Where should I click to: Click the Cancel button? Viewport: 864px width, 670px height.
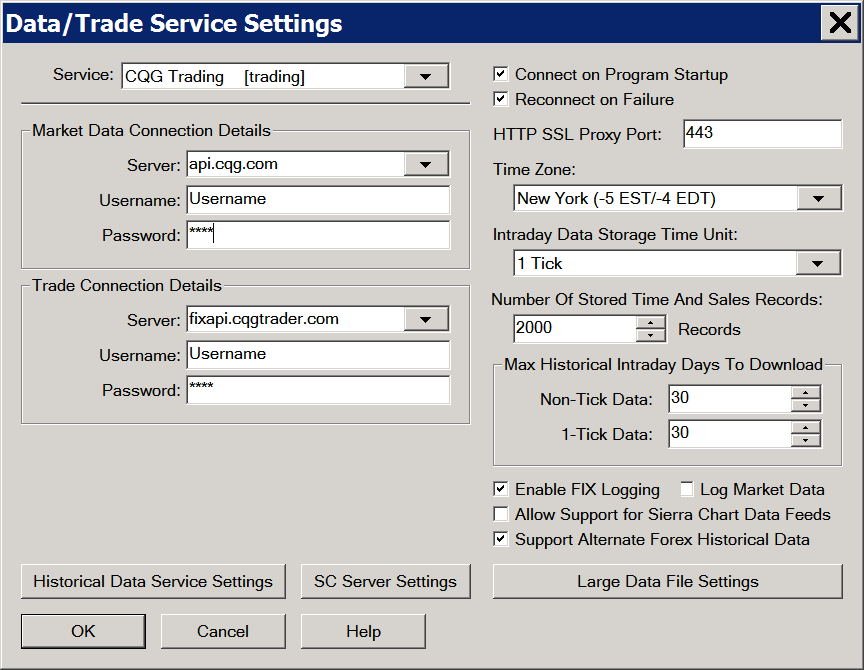(223, 631)
